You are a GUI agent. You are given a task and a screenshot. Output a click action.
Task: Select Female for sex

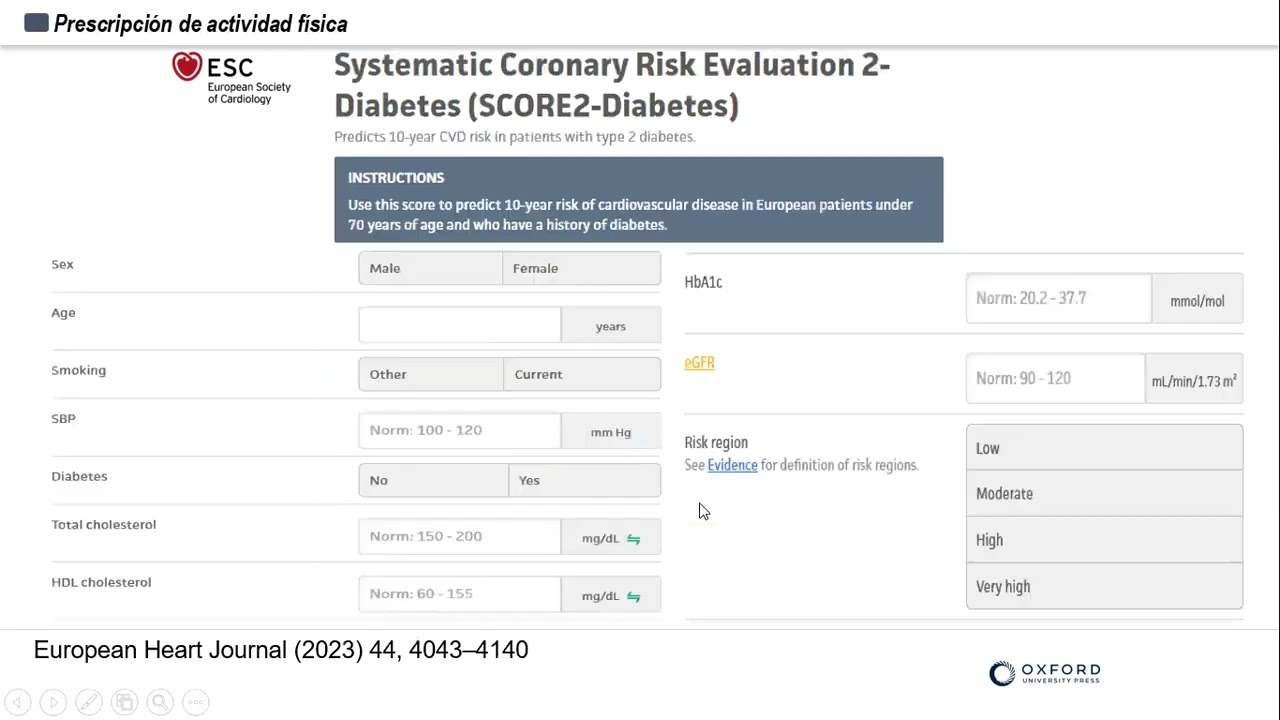(581, 268)
